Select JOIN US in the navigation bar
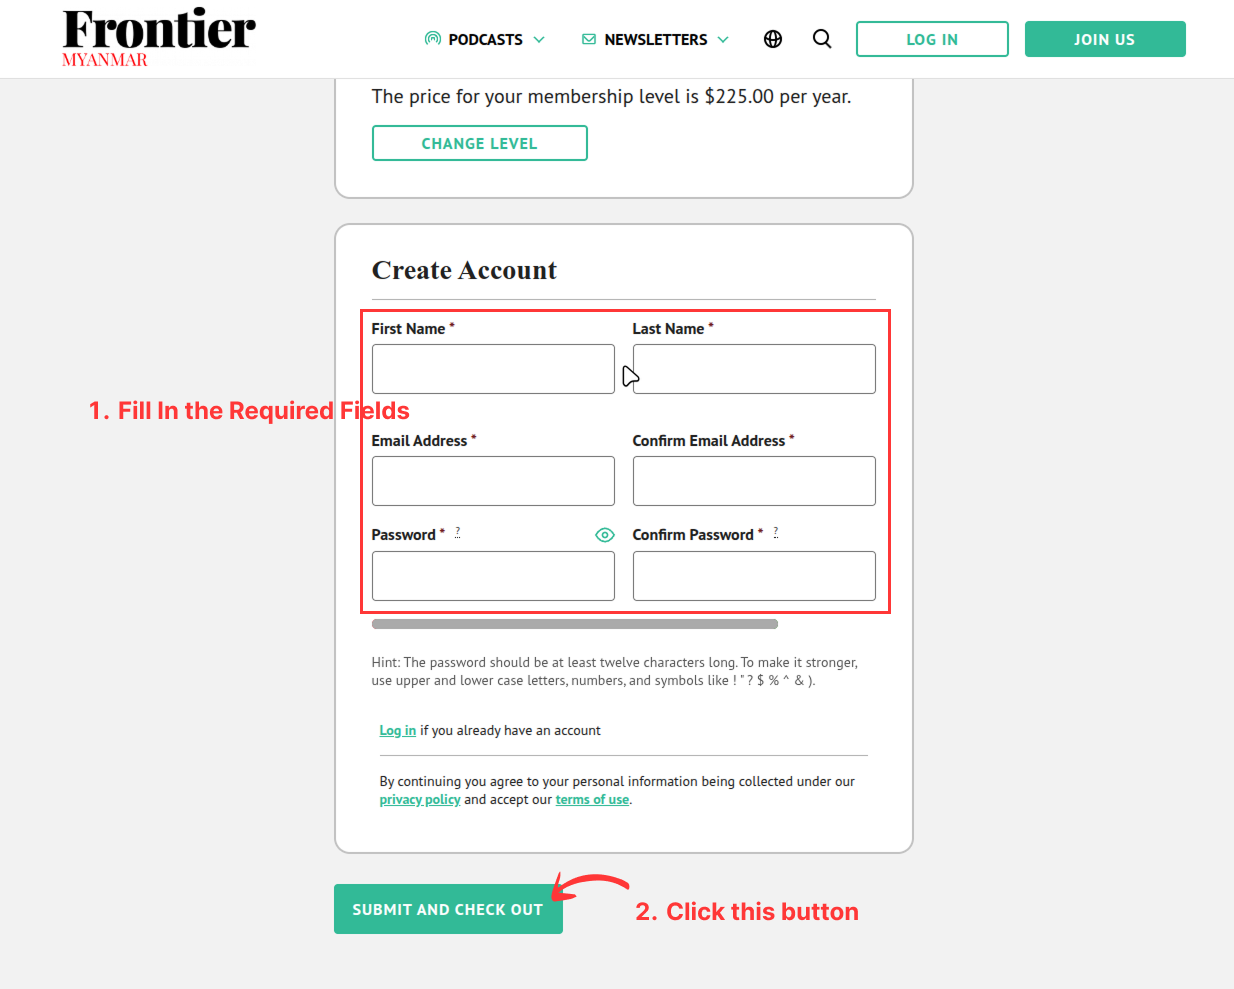Image resolution: width=1234 pixels, height=989 pixels. click(1104, 39)
